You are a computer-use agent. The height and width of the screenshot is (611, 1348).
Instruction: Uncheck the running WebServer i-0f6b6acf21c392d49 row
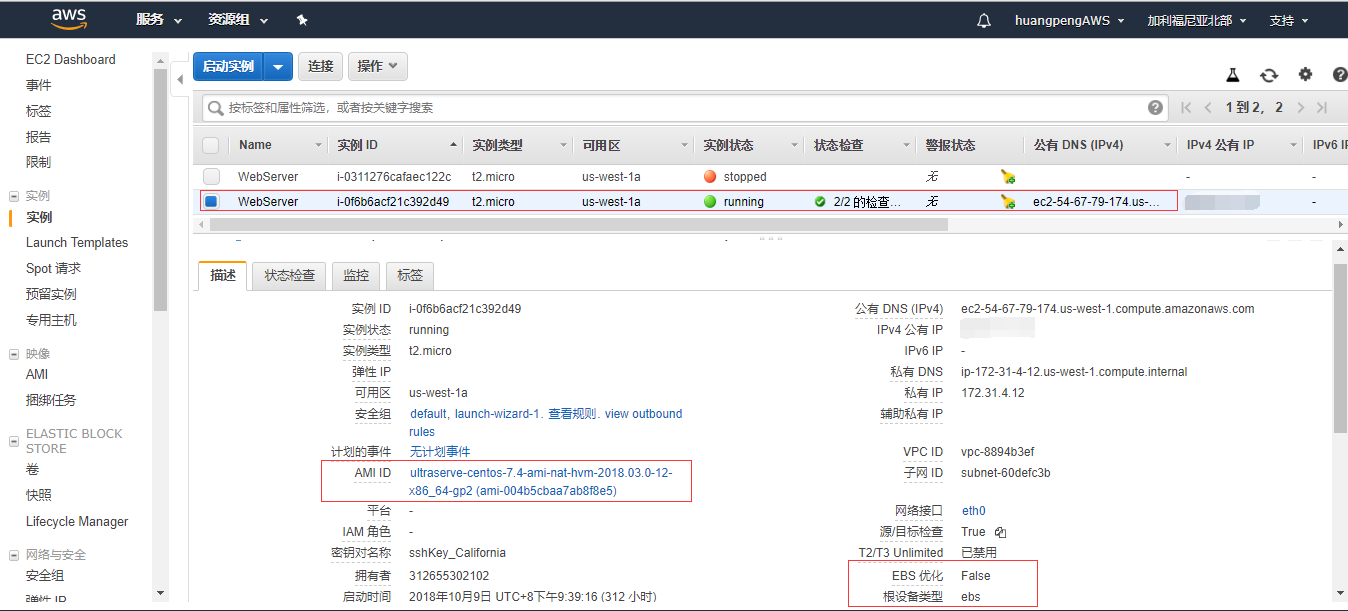click(211, 202)
